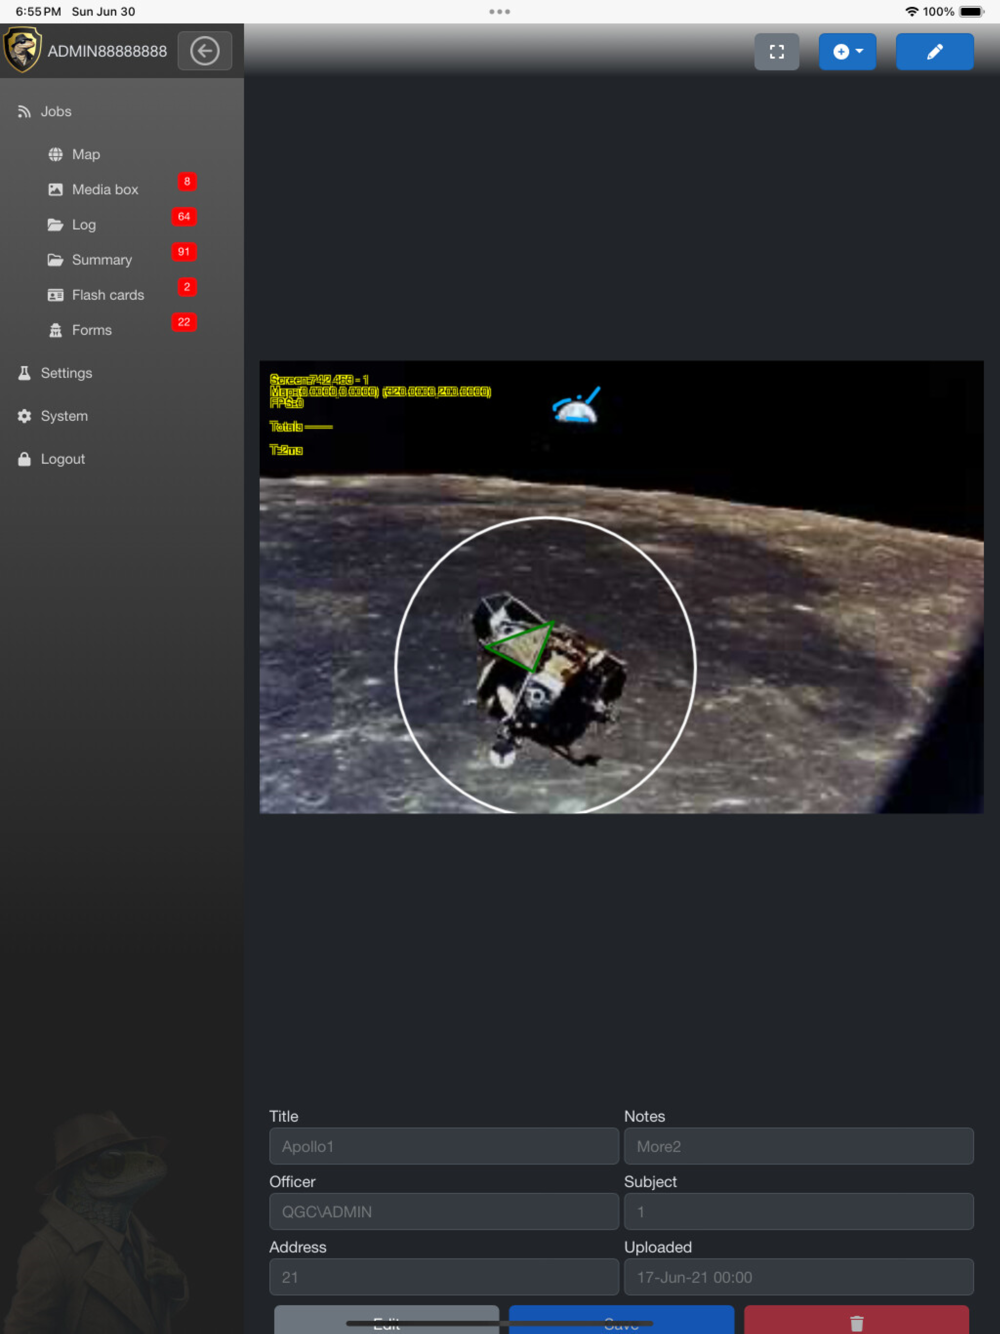Click the Jobs feed icon
This screenshot has height=1334, width=1000.
[24, 112]
